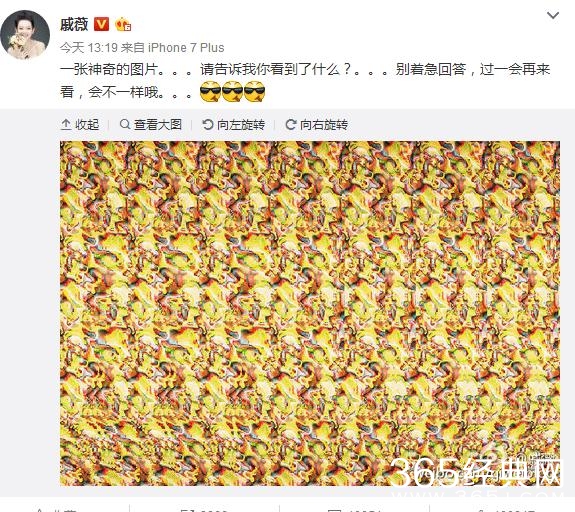This screenshot has width=575, height=512.
Task: Select the 查看大图 text label
Action: point(158,125)
